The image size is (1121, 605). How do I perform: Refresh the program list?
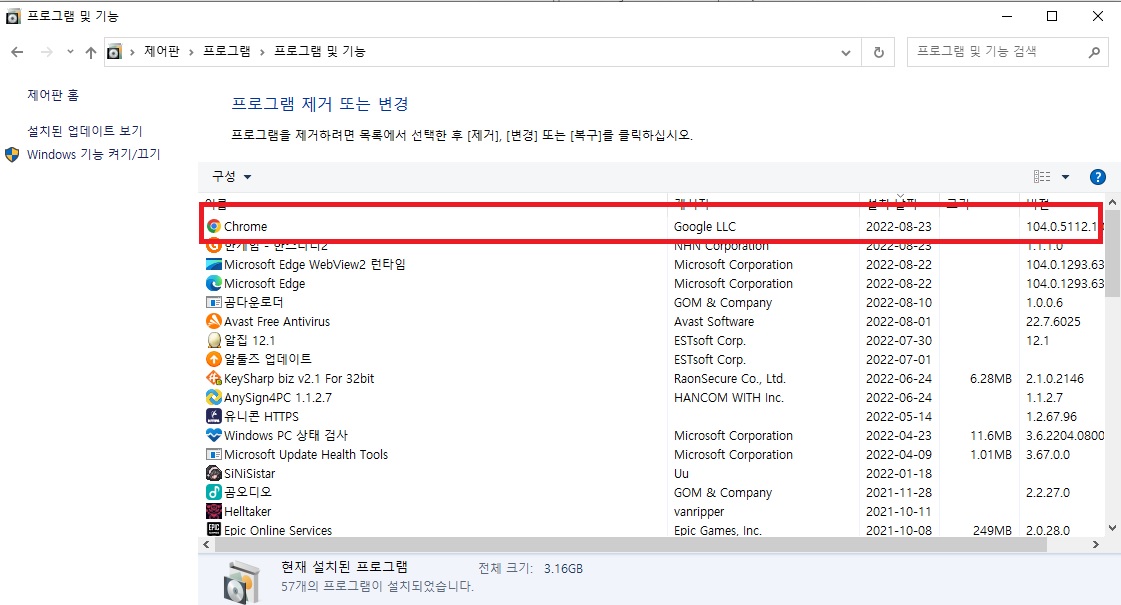(879, 52)
